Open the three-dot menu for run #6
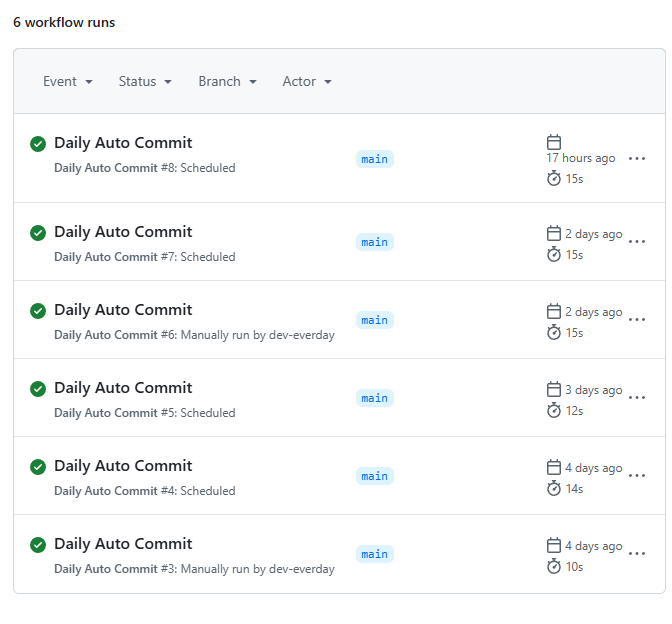The image size is (672, 624). 637,320
